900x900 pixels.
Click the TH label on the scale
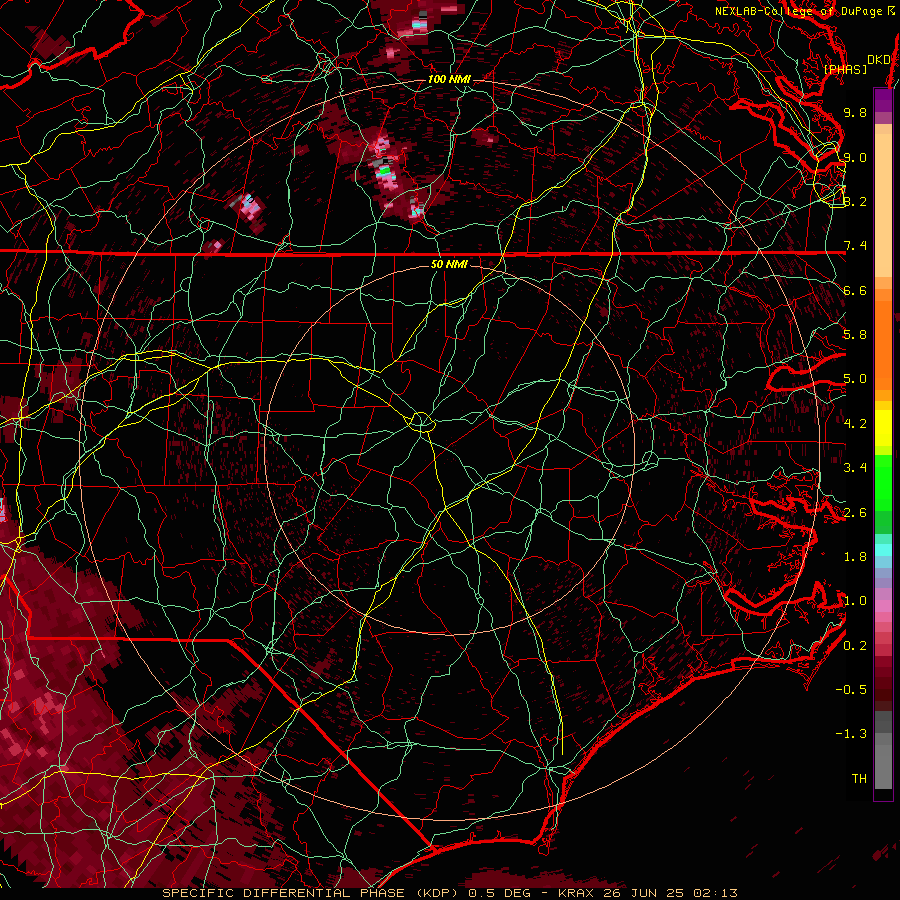tap(859, 779)
